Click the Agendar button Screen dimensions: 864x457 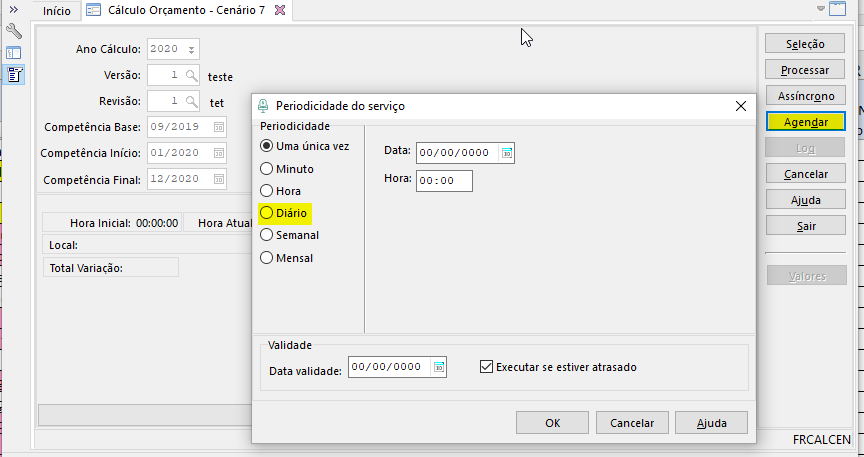pyautogui.click(x=805, y=121)
